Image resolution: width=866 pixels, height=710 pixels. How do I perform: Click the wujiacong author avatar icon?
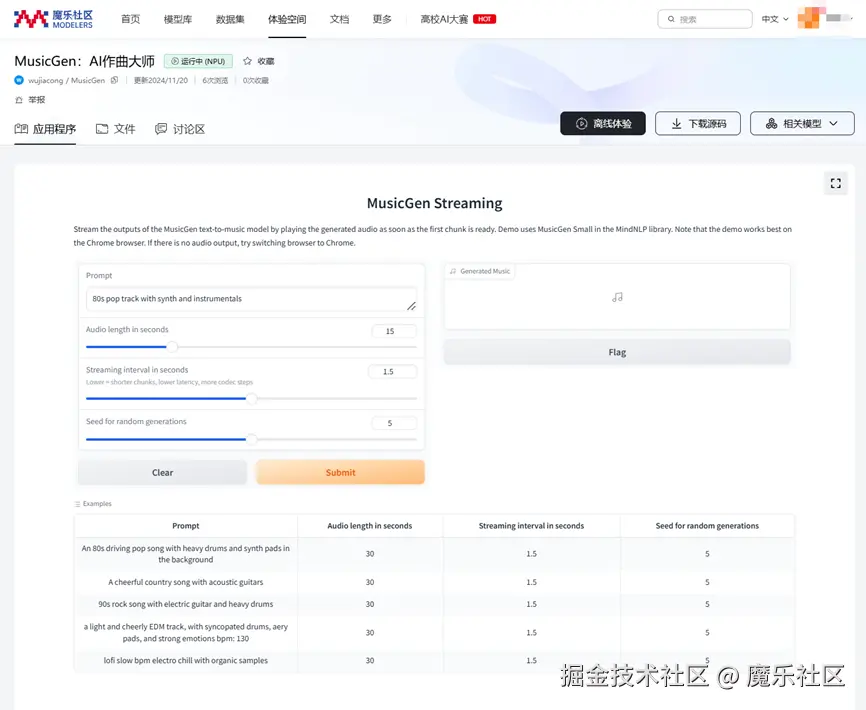pos(19,80)
